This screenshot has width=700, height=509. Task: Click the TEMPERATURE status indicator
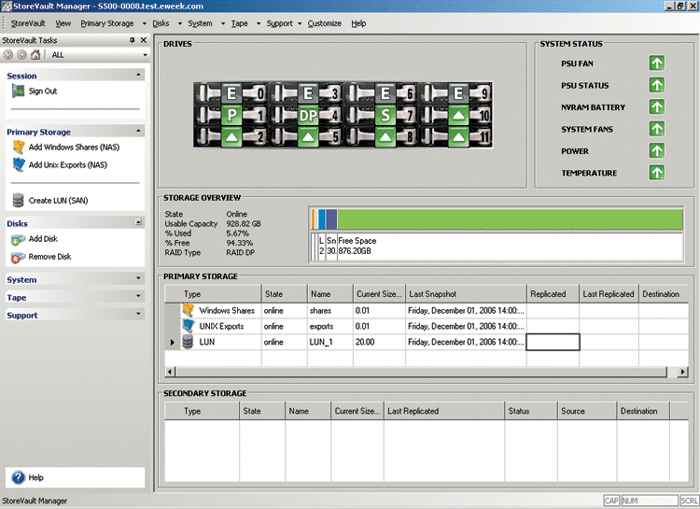(x=657, y=172)
